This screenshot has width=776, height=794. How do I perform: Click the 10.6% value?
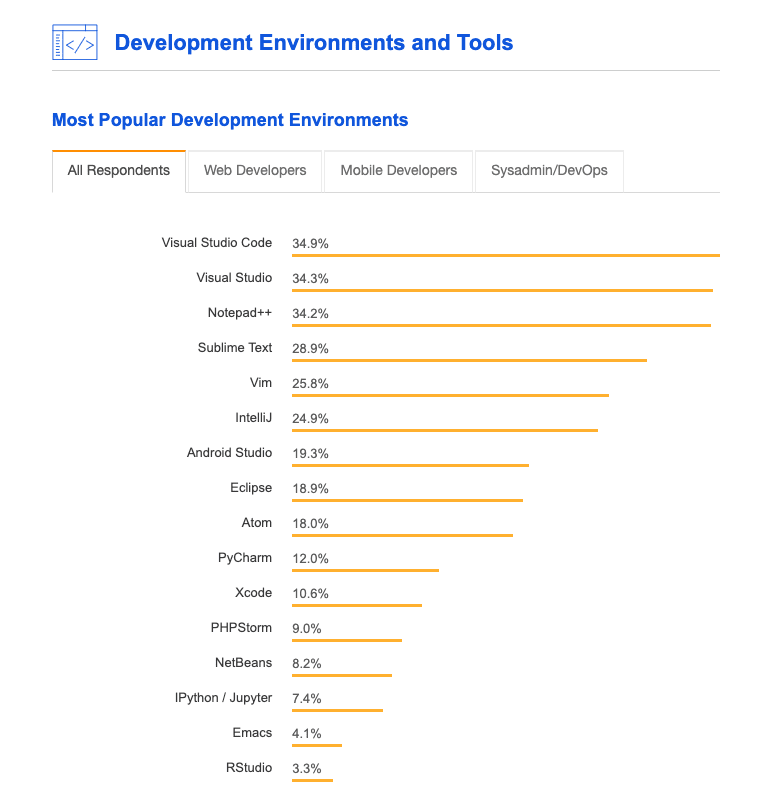click(310, 593)
